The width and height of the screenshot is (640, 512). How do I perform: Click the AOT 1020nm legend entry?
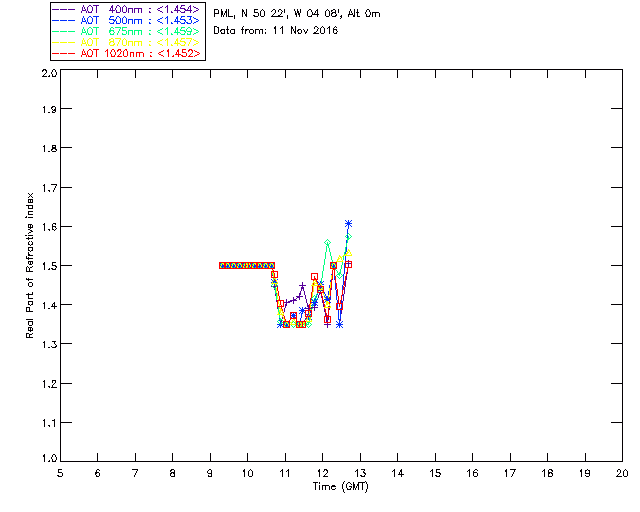pos(127,53)
